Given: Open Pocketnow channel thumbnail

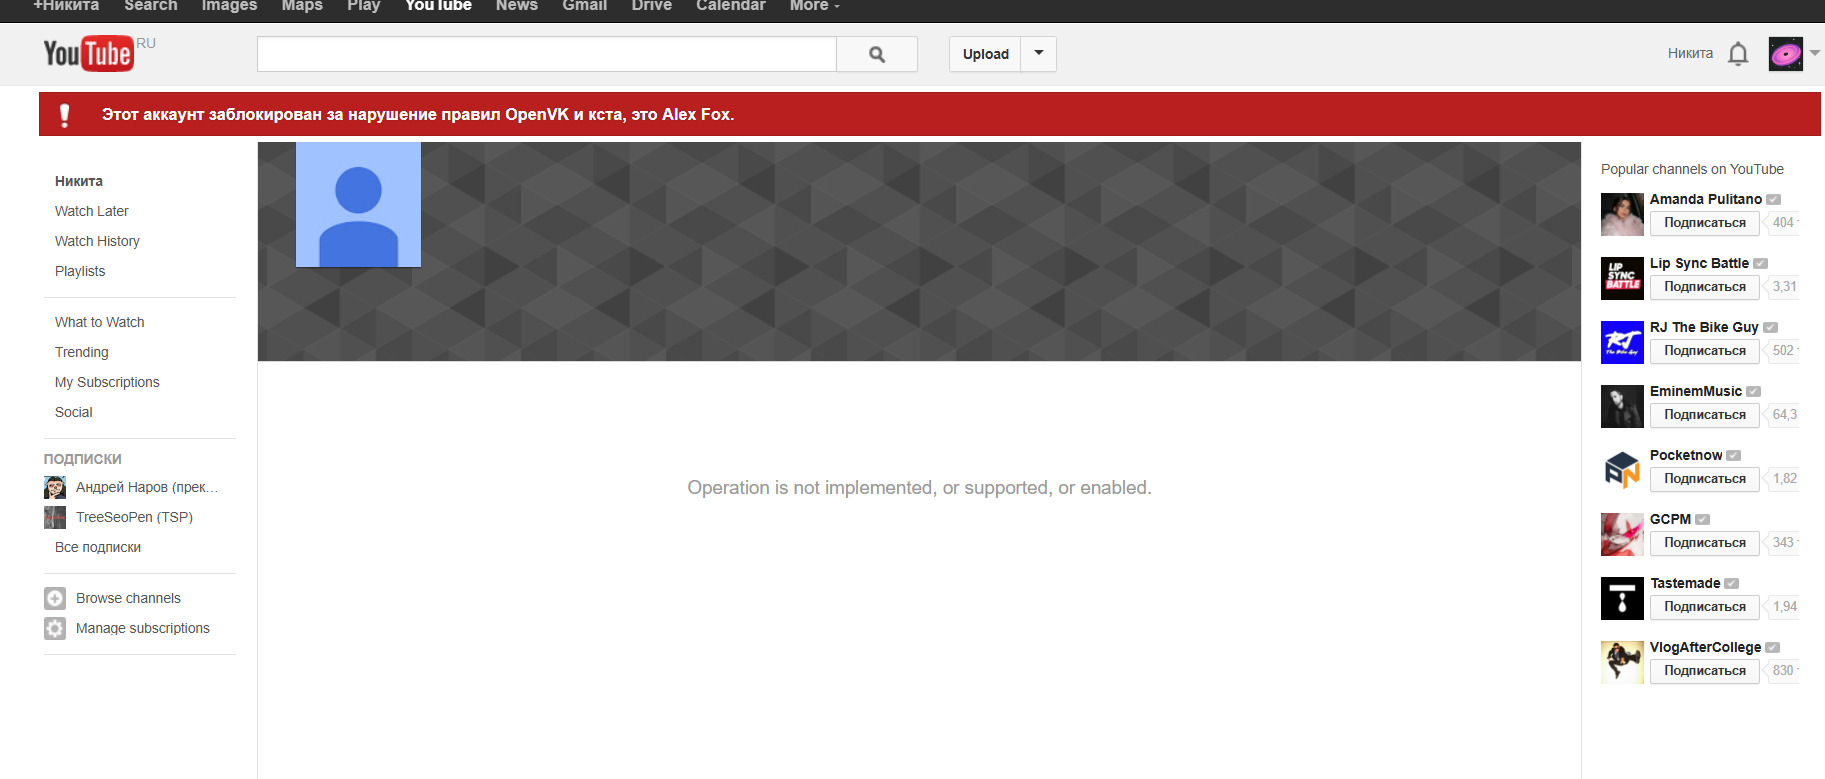Looking at the screenshot, I should tap(1622, 470).
